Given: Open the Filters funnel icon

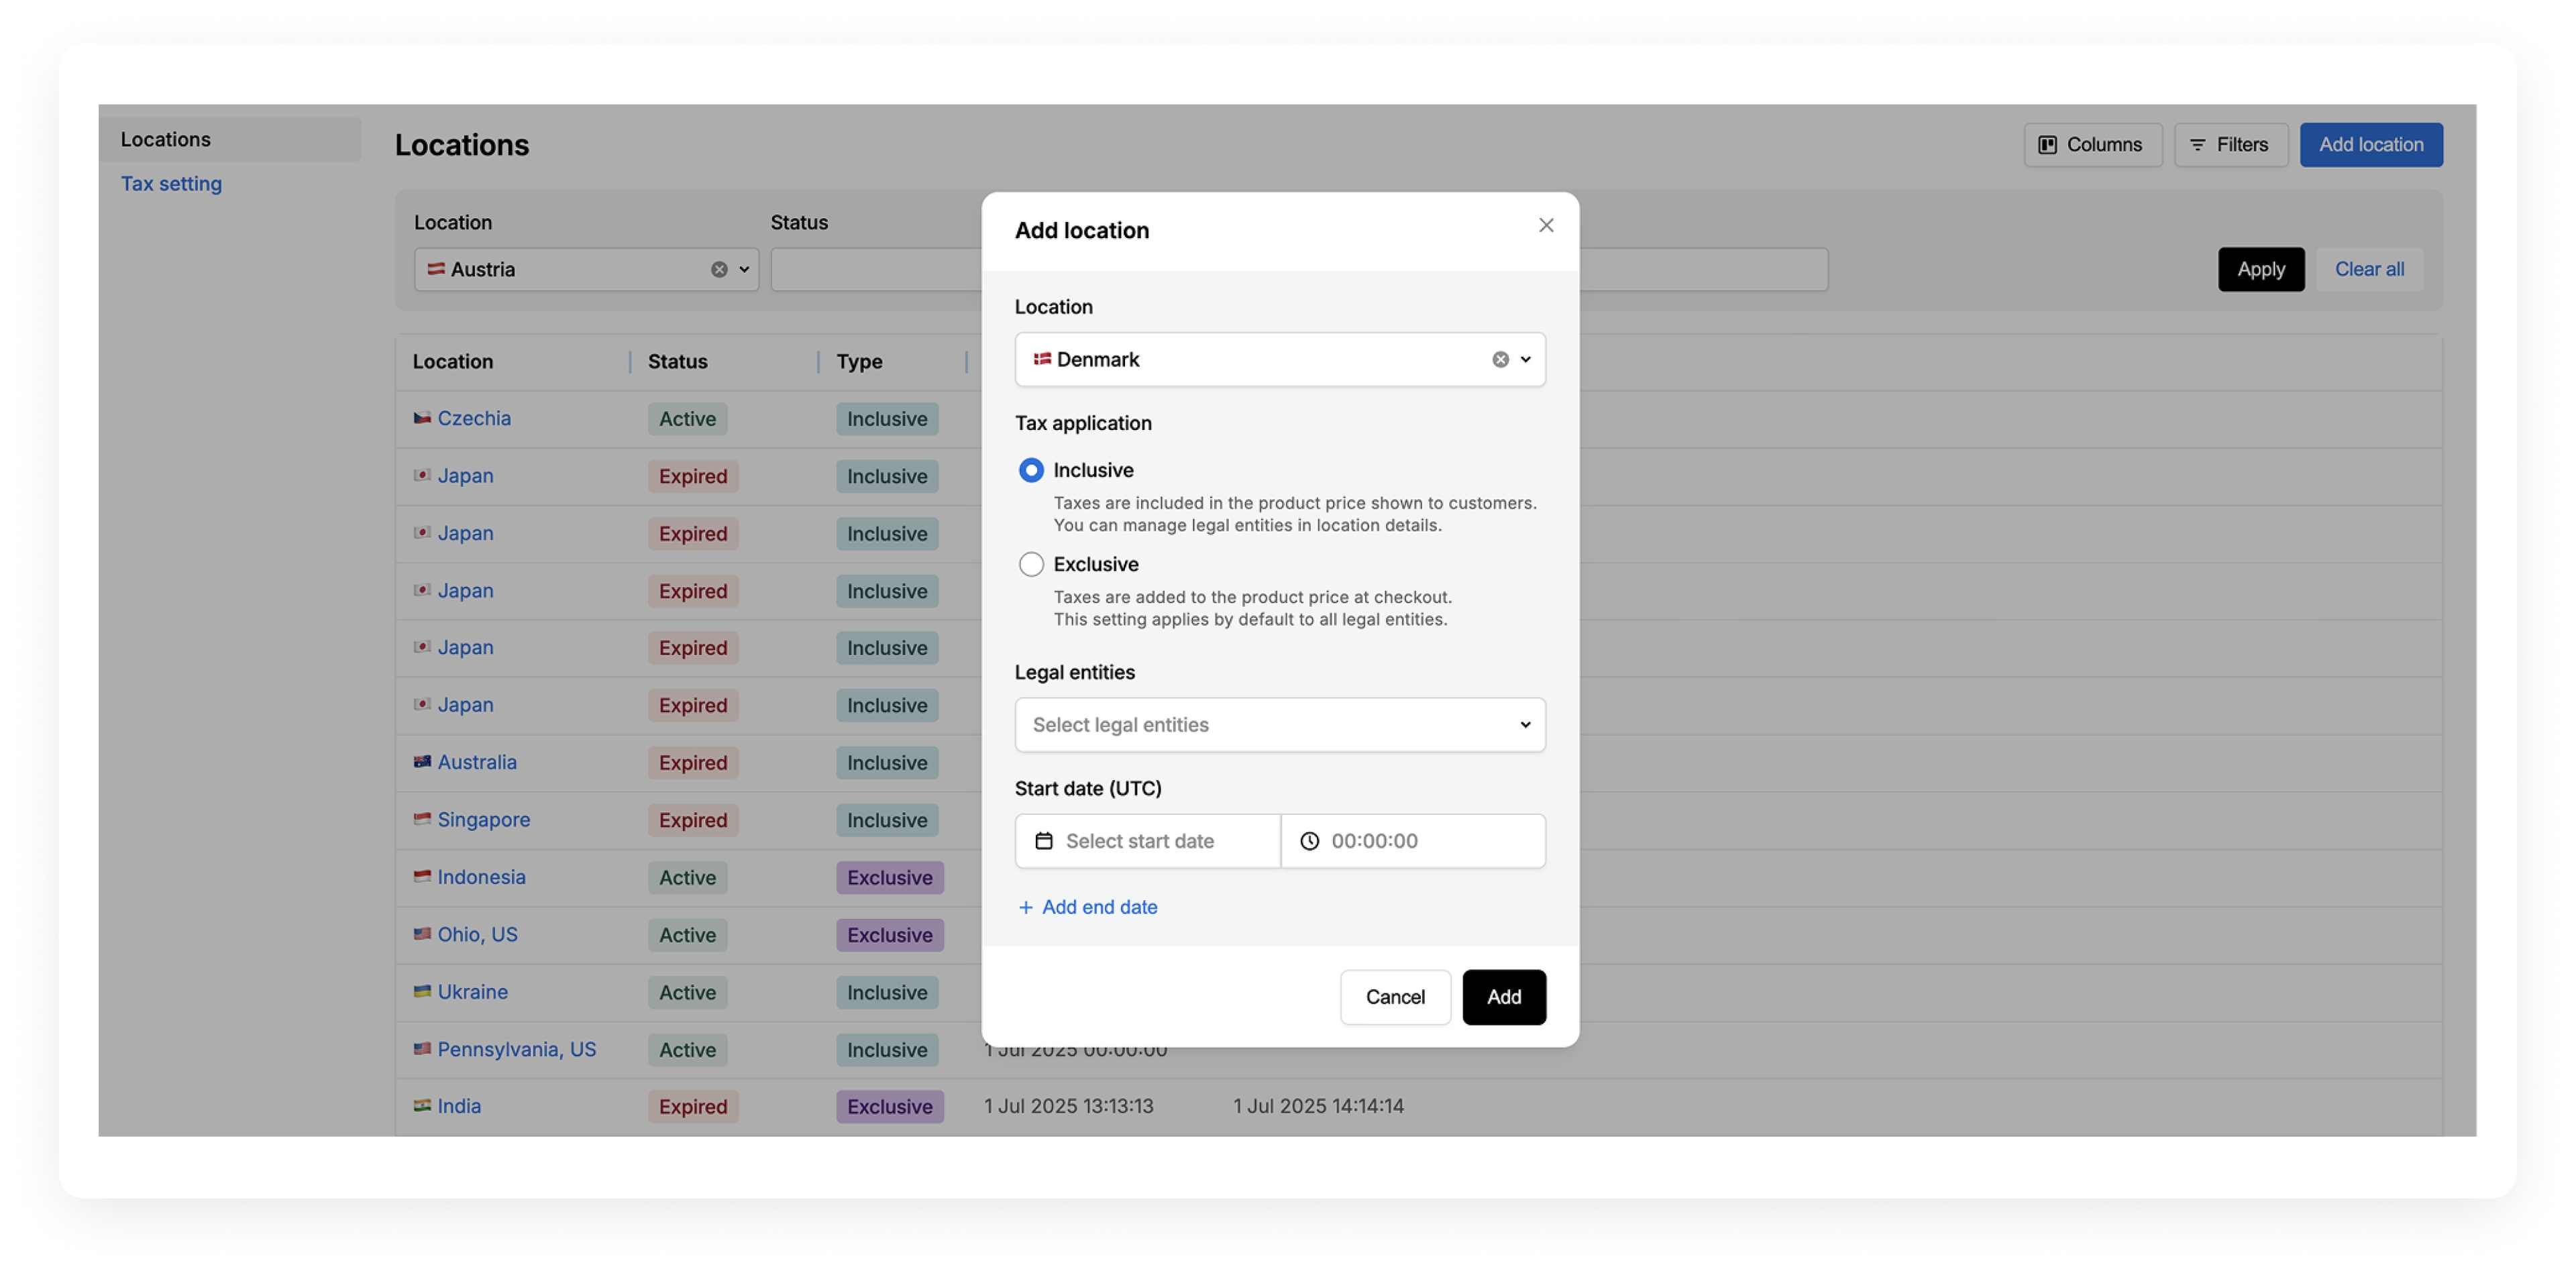Looking at the screenshot, I should click(2198, 144).
